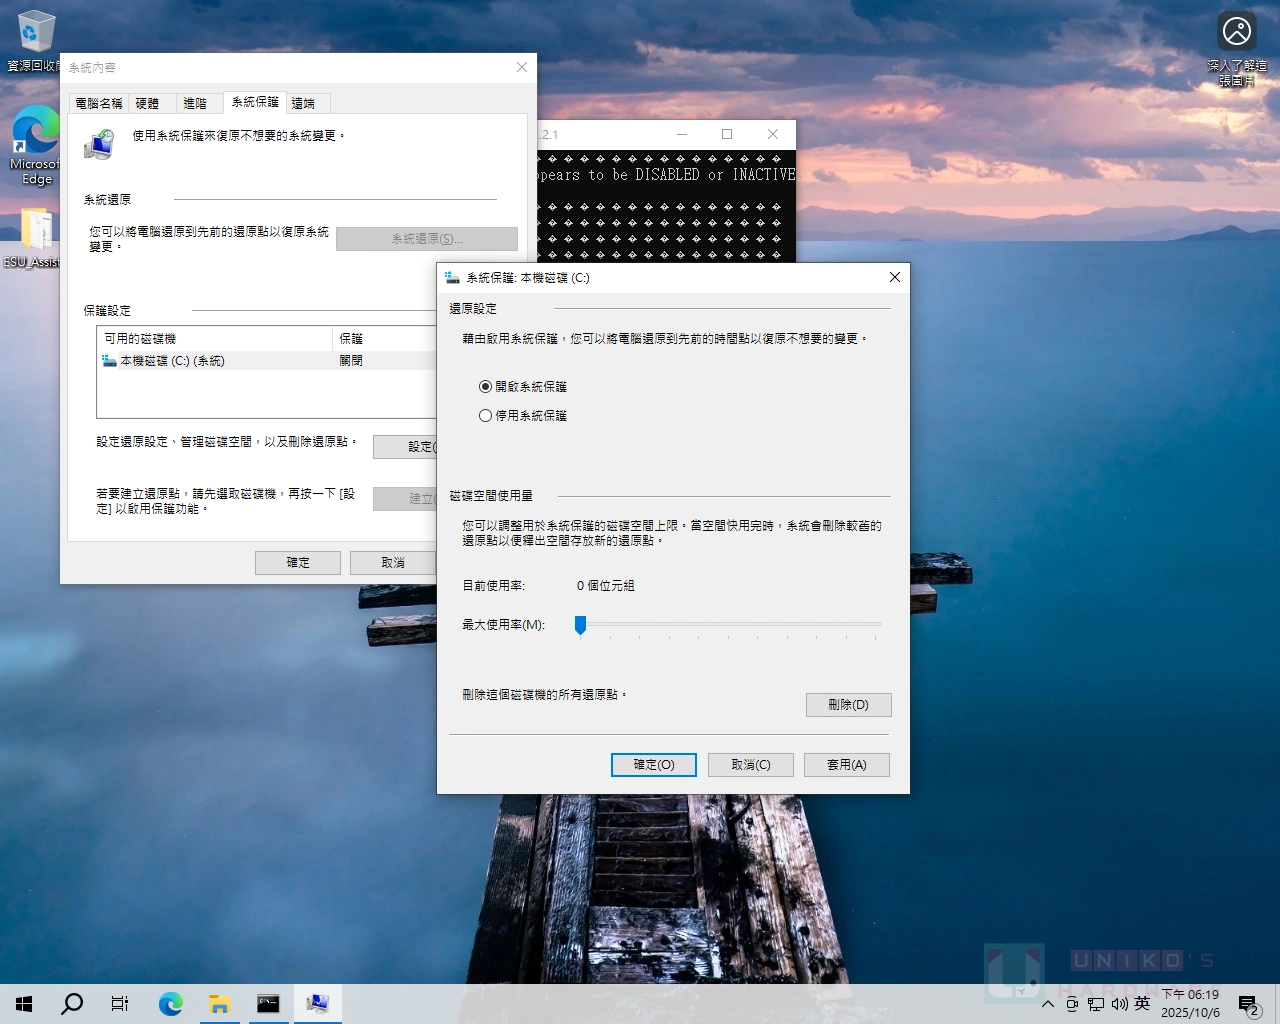Open the 進階 tab
This screenshot has height=1024, width=1280.
pos(195,103)
